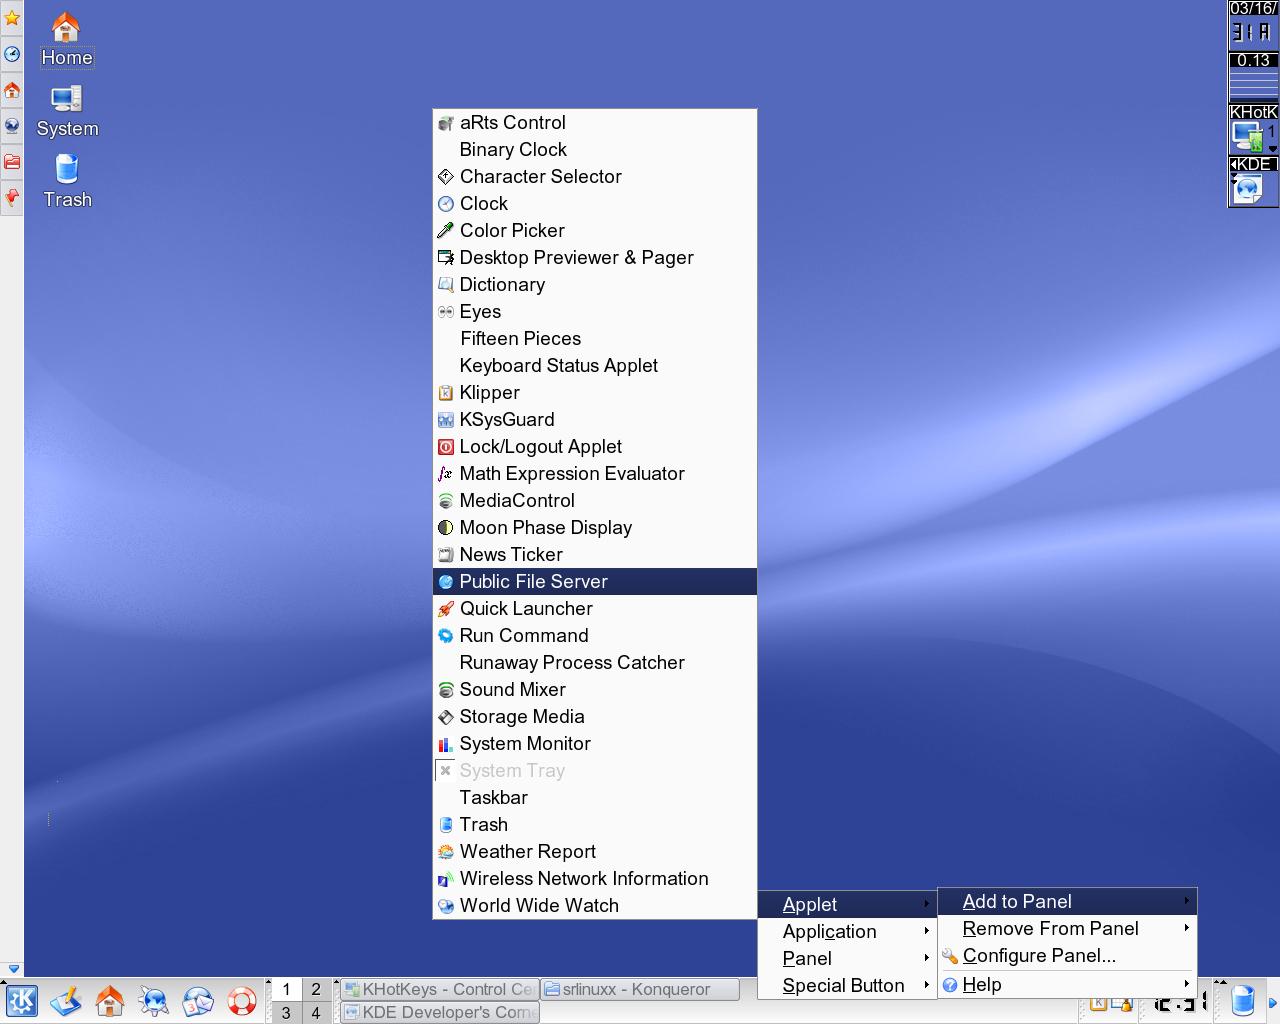Select the Dictionary applet icon
This screenshot has width=1280, height=1024.
446,285
